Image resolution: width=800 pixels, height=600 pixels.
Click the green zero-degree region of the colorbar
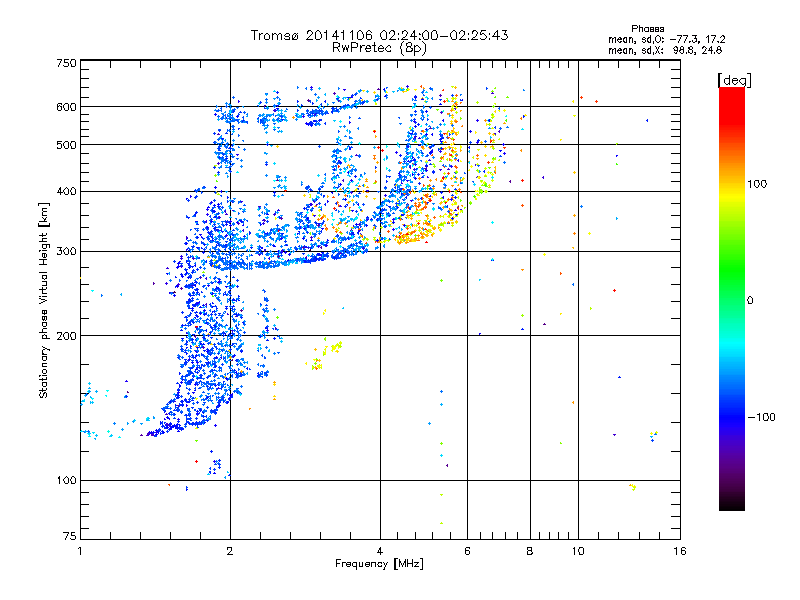(732, 286)
